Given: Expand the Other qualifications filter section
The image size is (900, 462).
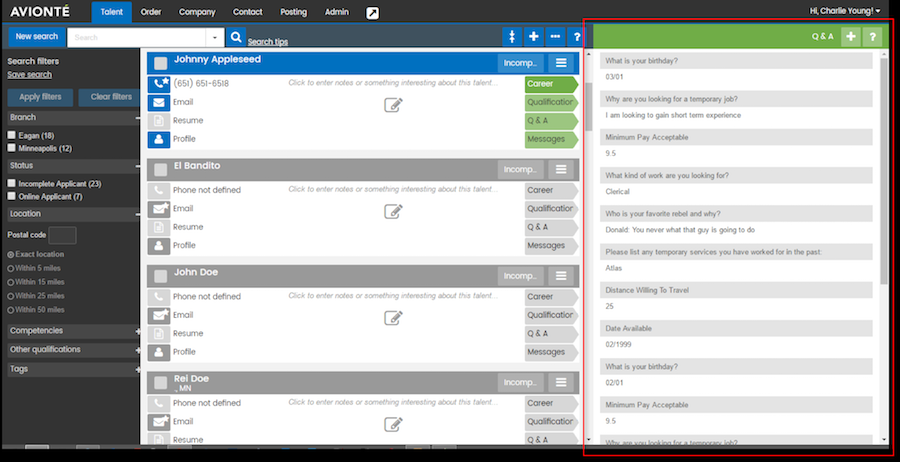Looking at the screenshot, I should click(138, 350).
